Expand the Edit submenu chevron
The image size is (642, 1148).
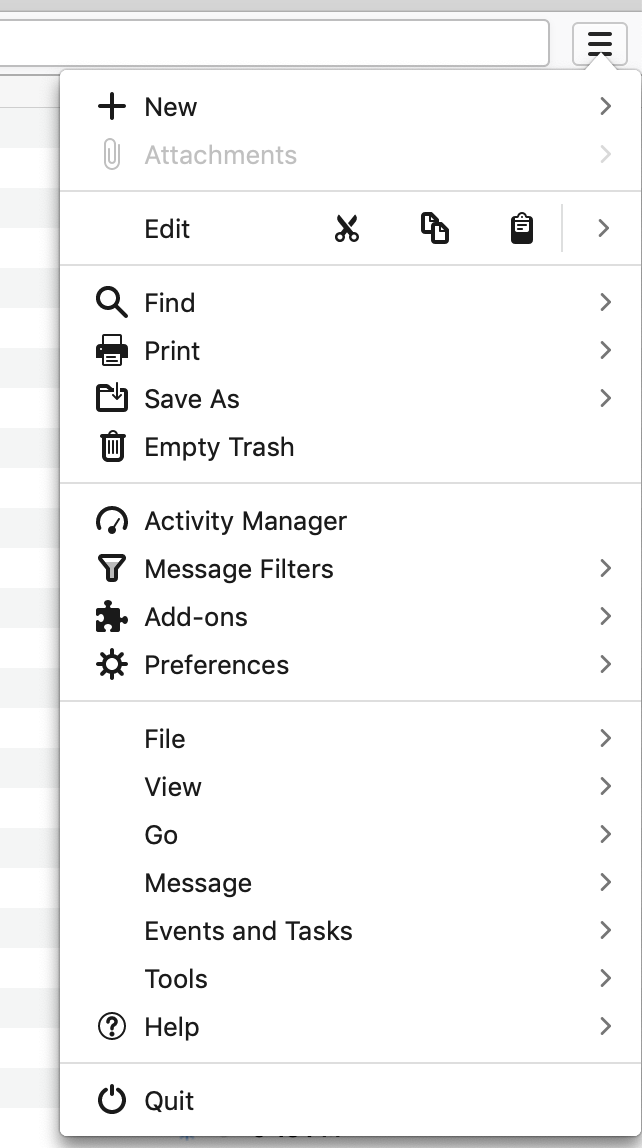pyautogui.click(x=603, y=229)
